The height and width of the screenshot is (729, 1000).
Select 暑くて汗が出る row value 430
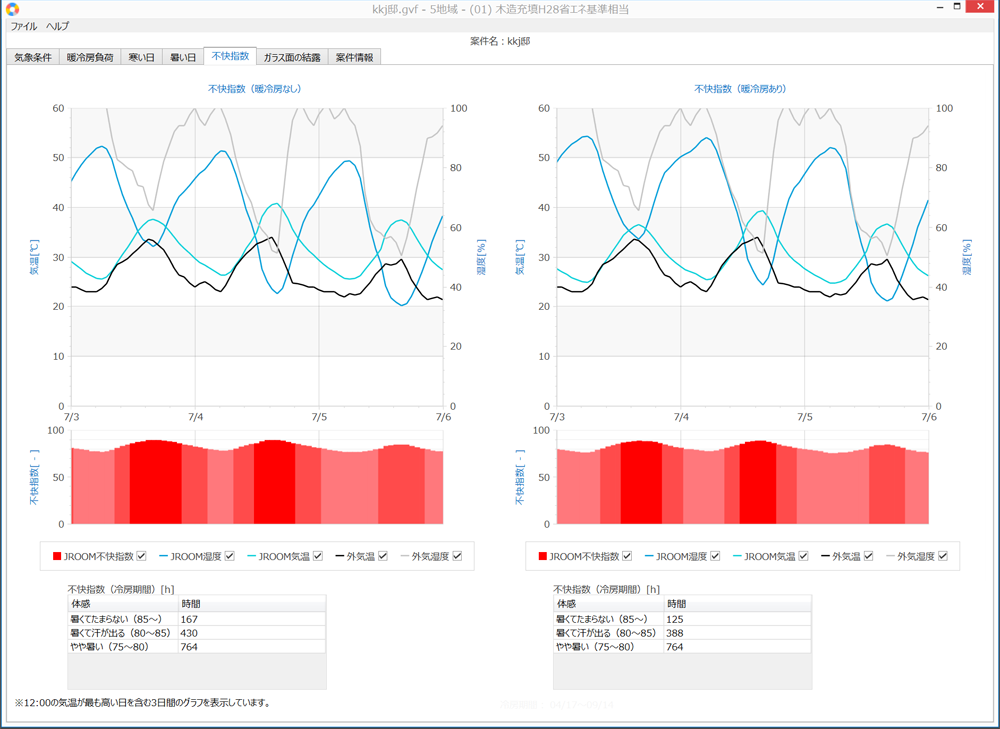coord(189,633)
